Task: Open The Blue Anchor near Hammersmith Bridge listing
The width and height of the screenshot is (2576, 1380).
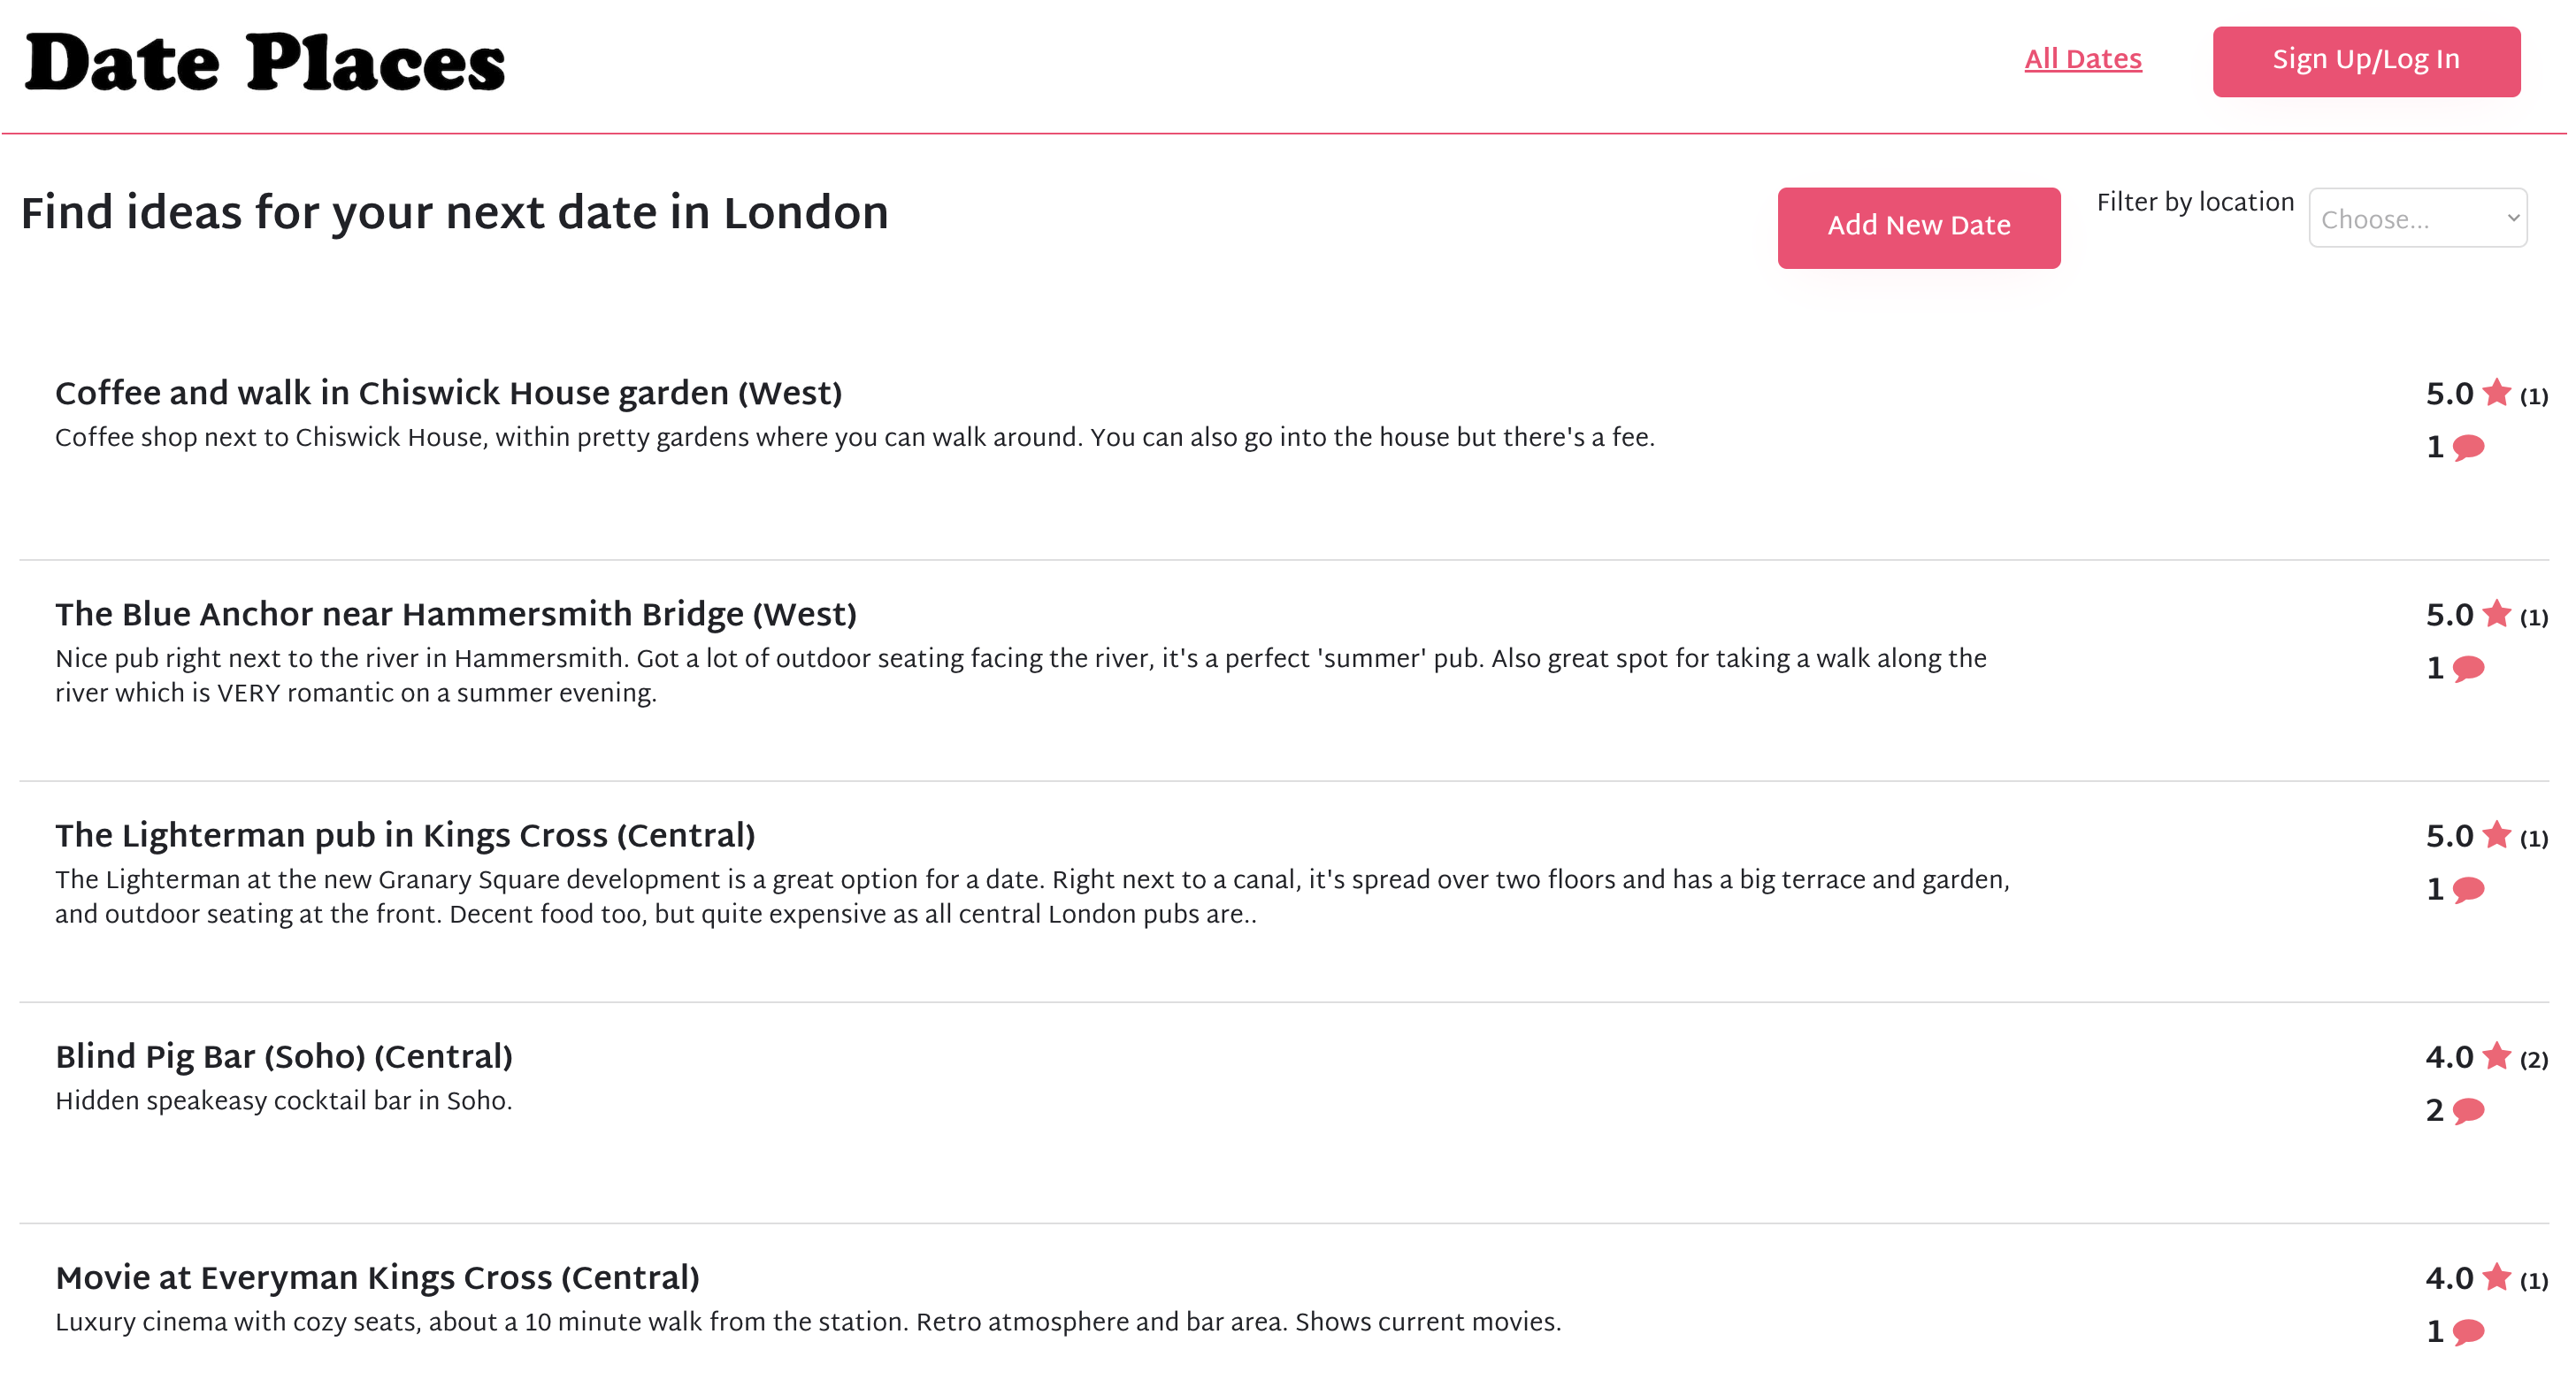Action: [x=456, y=614]
